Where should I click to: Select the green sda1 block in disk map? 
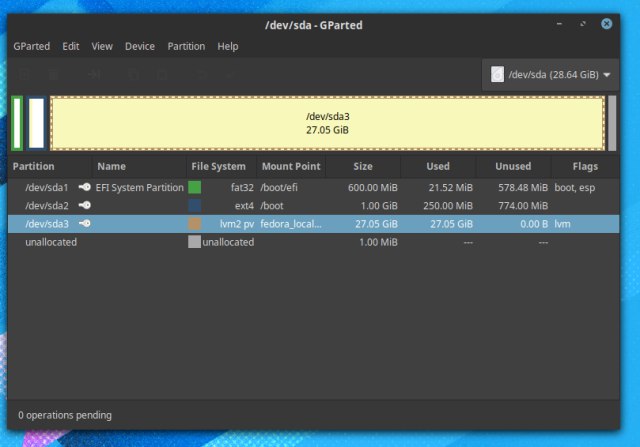coord(17,123)
